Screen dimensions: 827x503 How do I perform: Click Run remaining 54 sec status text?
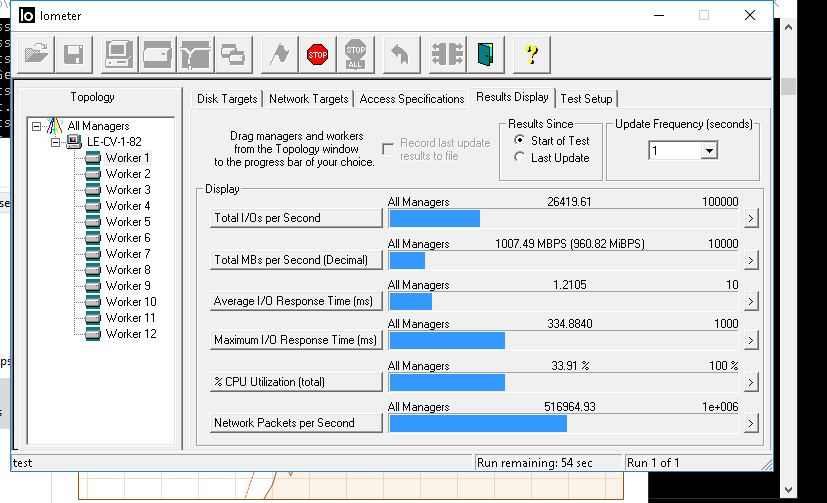click(534, 463)
